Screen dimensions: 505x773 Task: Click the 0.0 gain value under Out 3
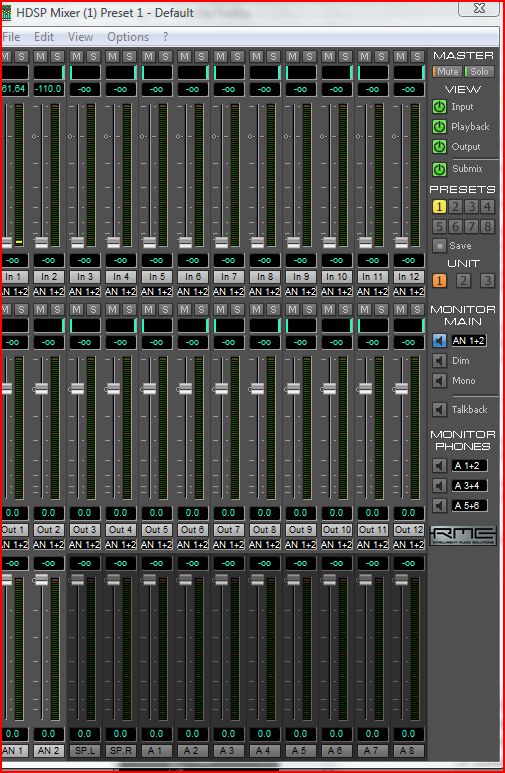[x=85, y=513]
